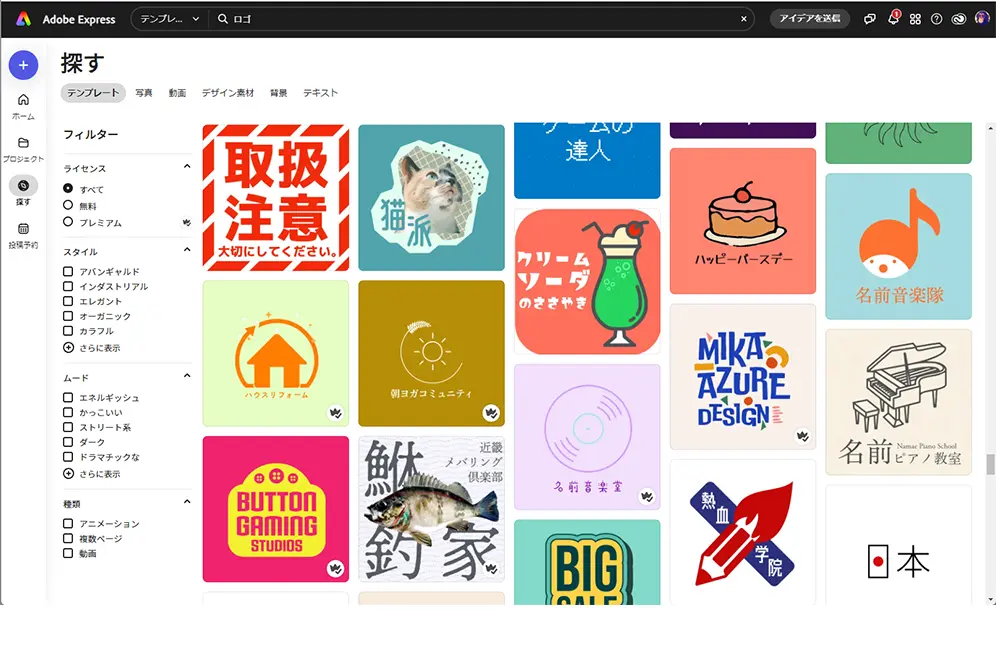Screen dimensions: 1000x658
Task: Switch to the テキスト tab
Action: [x=321, y=92]
